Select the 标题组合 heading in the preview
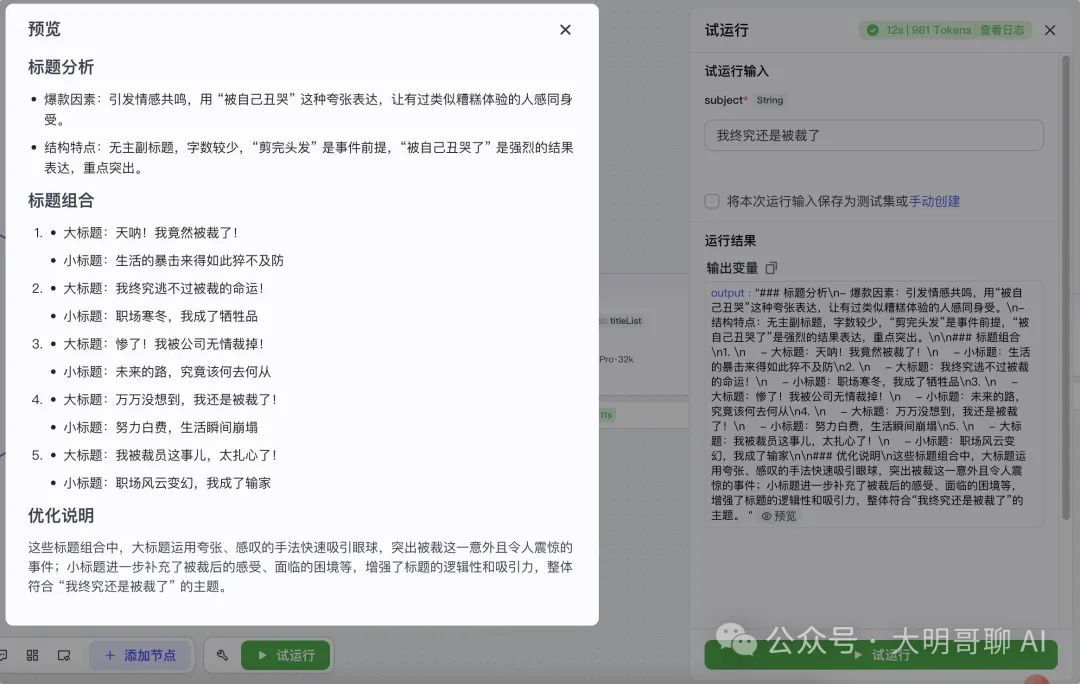The width and height of the screenshot is (1080, 684). click(x=61, y=200)
